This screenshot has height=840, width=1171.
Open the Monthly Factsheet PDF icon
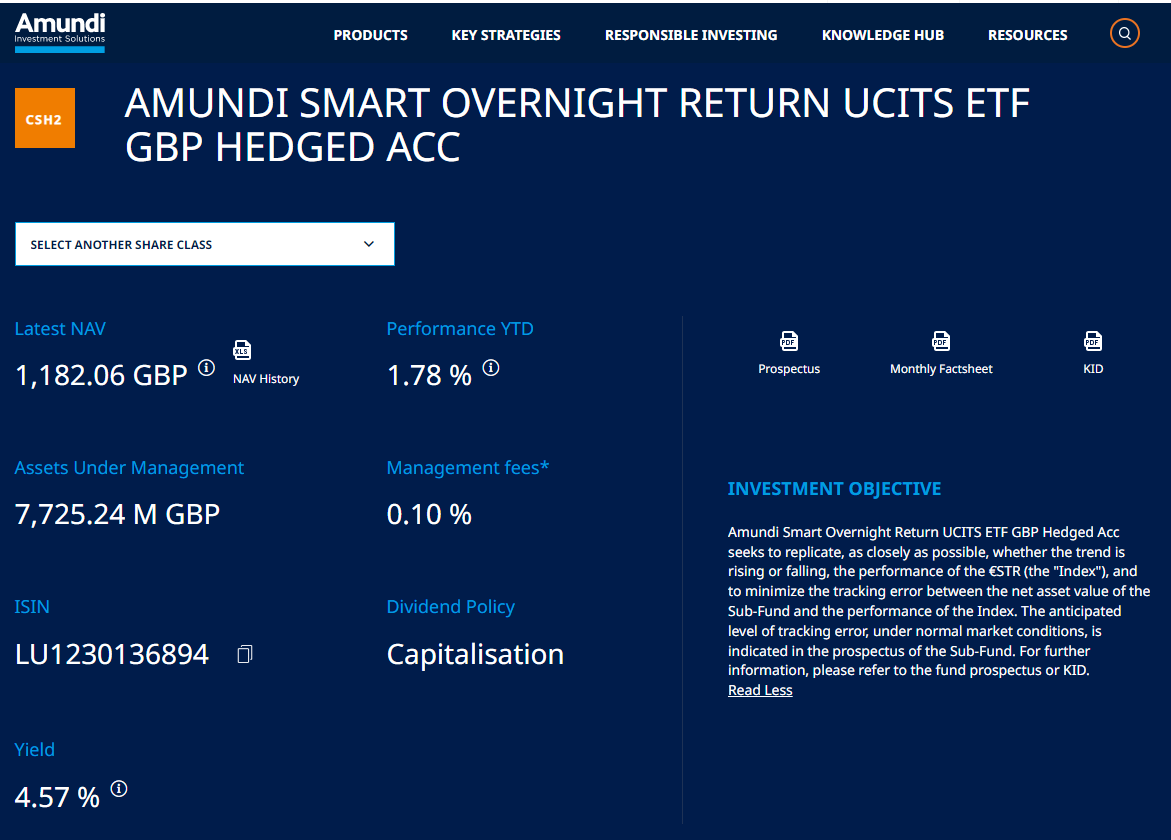941,341
